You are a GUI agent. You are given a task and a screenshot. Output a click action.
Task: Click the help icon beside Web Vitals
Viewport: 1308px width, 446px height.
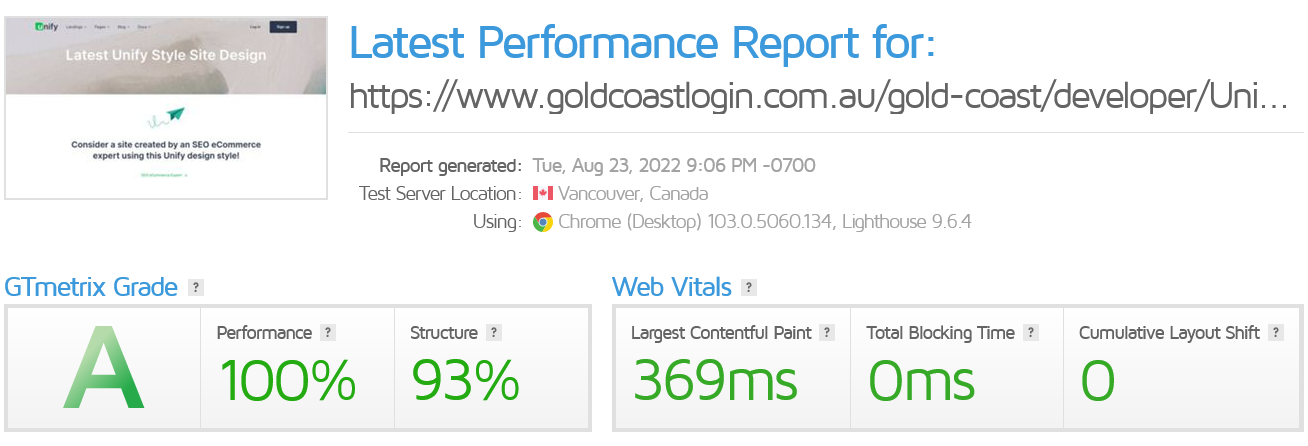(x=749, y=288)
